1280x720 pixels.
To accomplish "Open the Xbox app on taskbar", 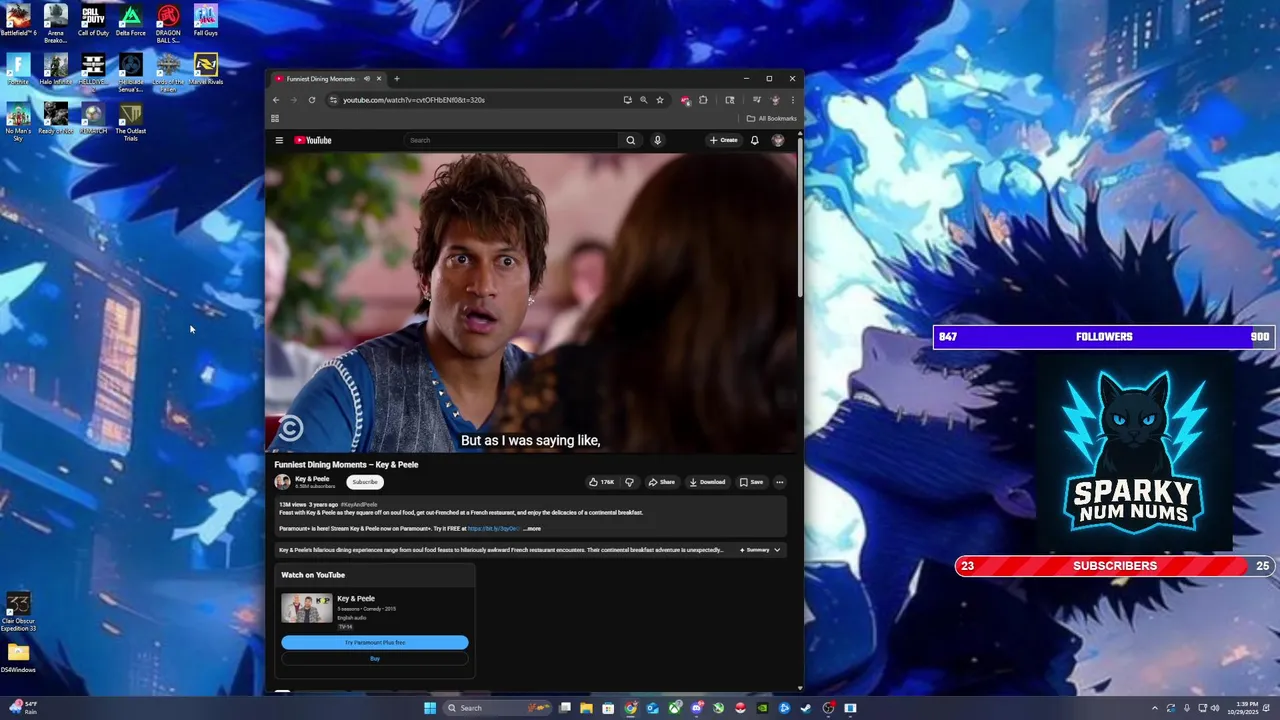I will click(x=675, y=708).
